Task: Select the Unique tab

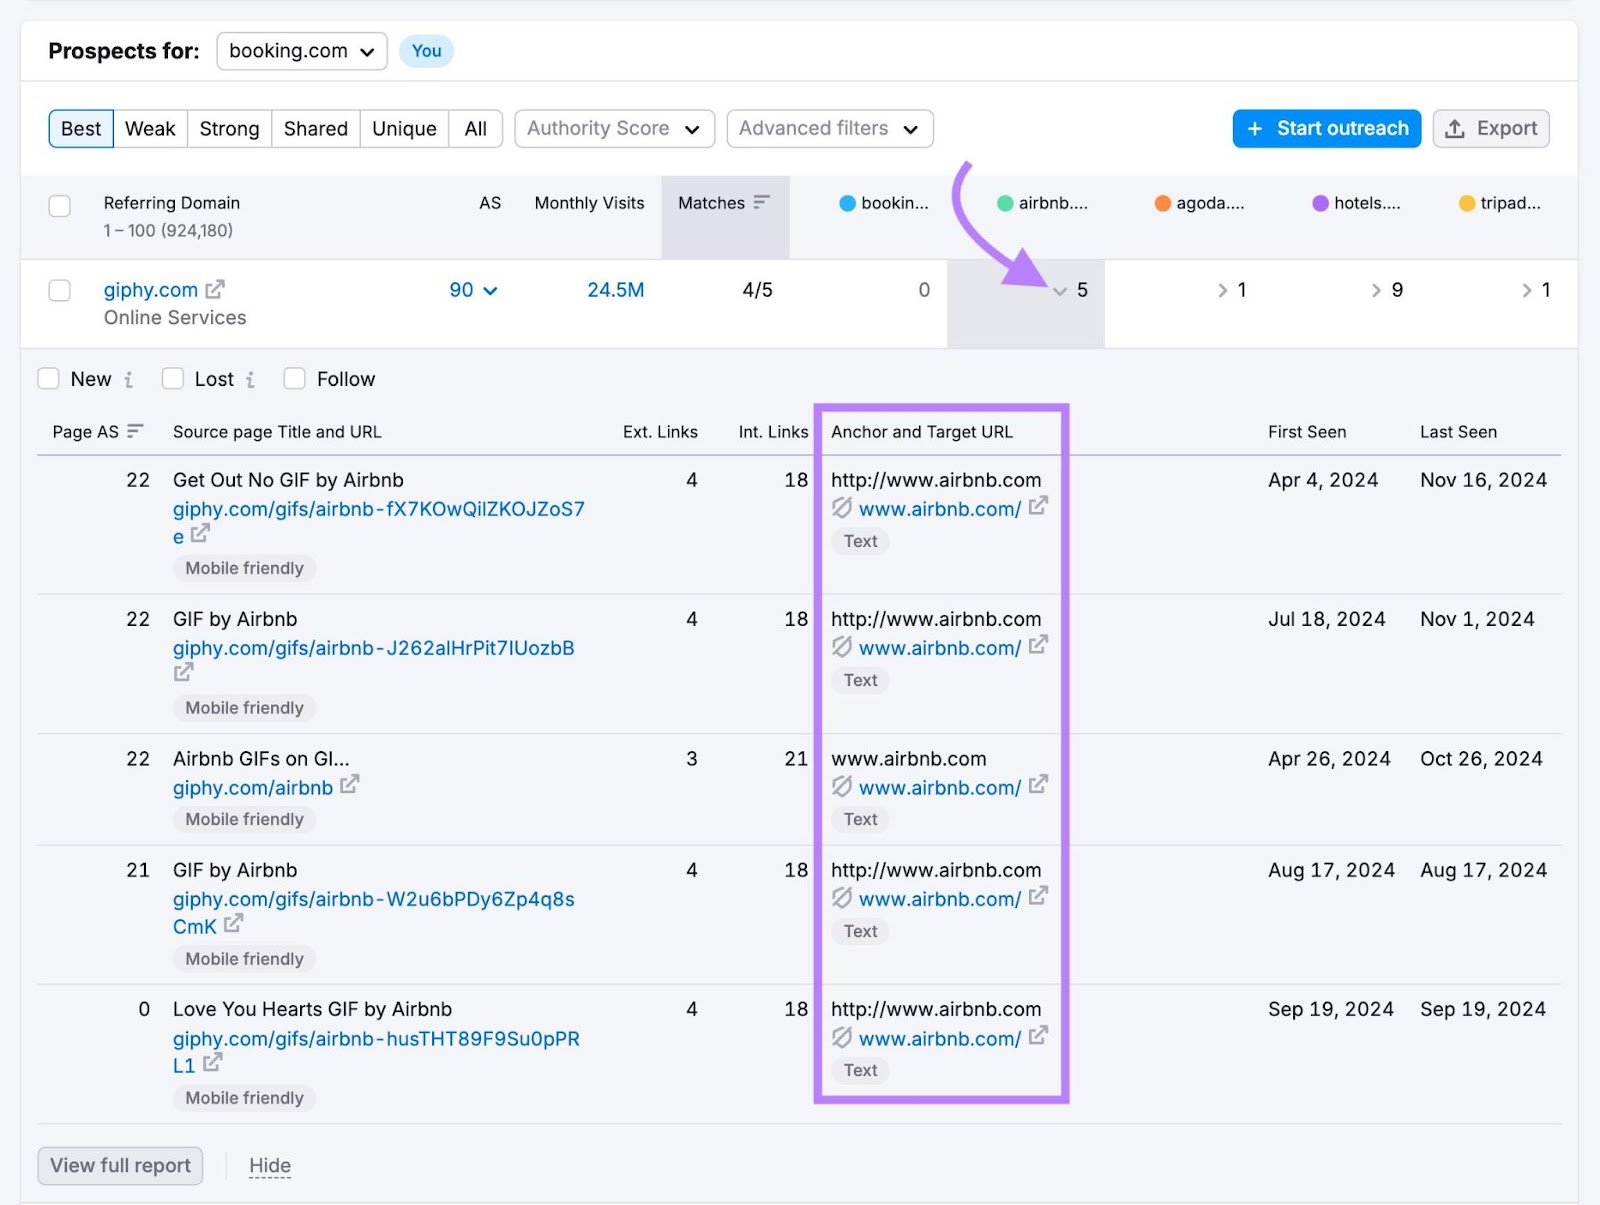Action: pos(404,128)
